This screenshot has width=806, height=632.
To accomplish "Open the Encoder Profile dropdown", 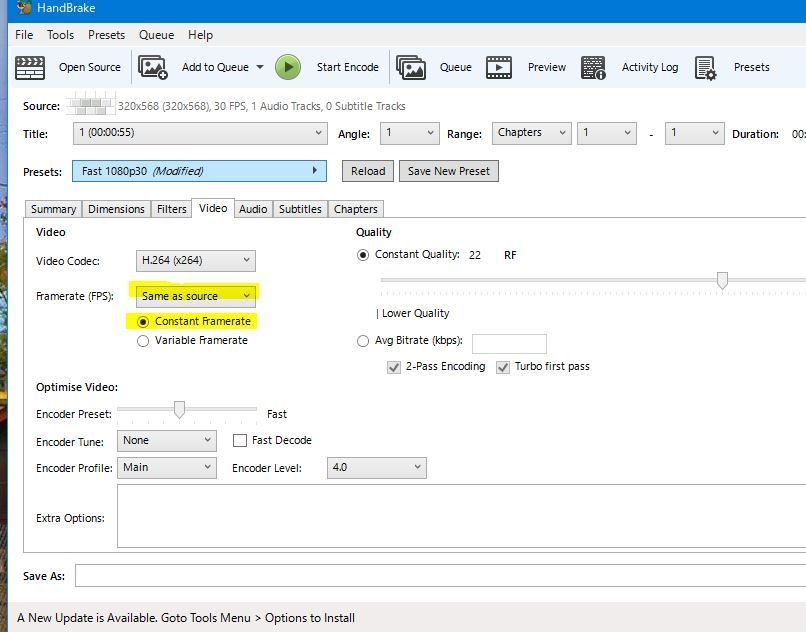I will (x=167, y=467).
